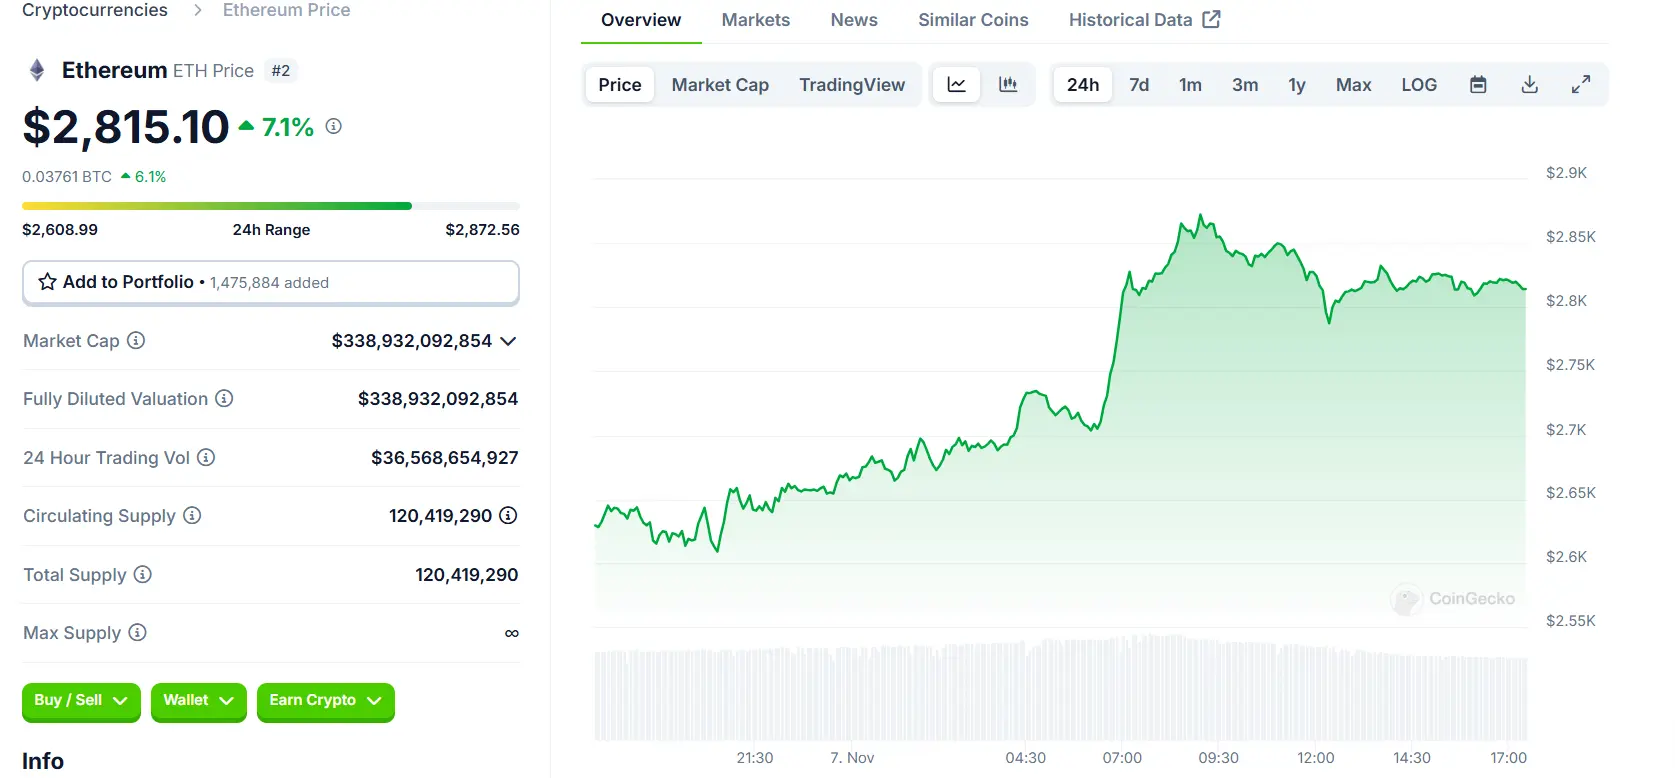1675x778 pixels.
Task: Select the 24h time range
Action: coord(1083,85)
